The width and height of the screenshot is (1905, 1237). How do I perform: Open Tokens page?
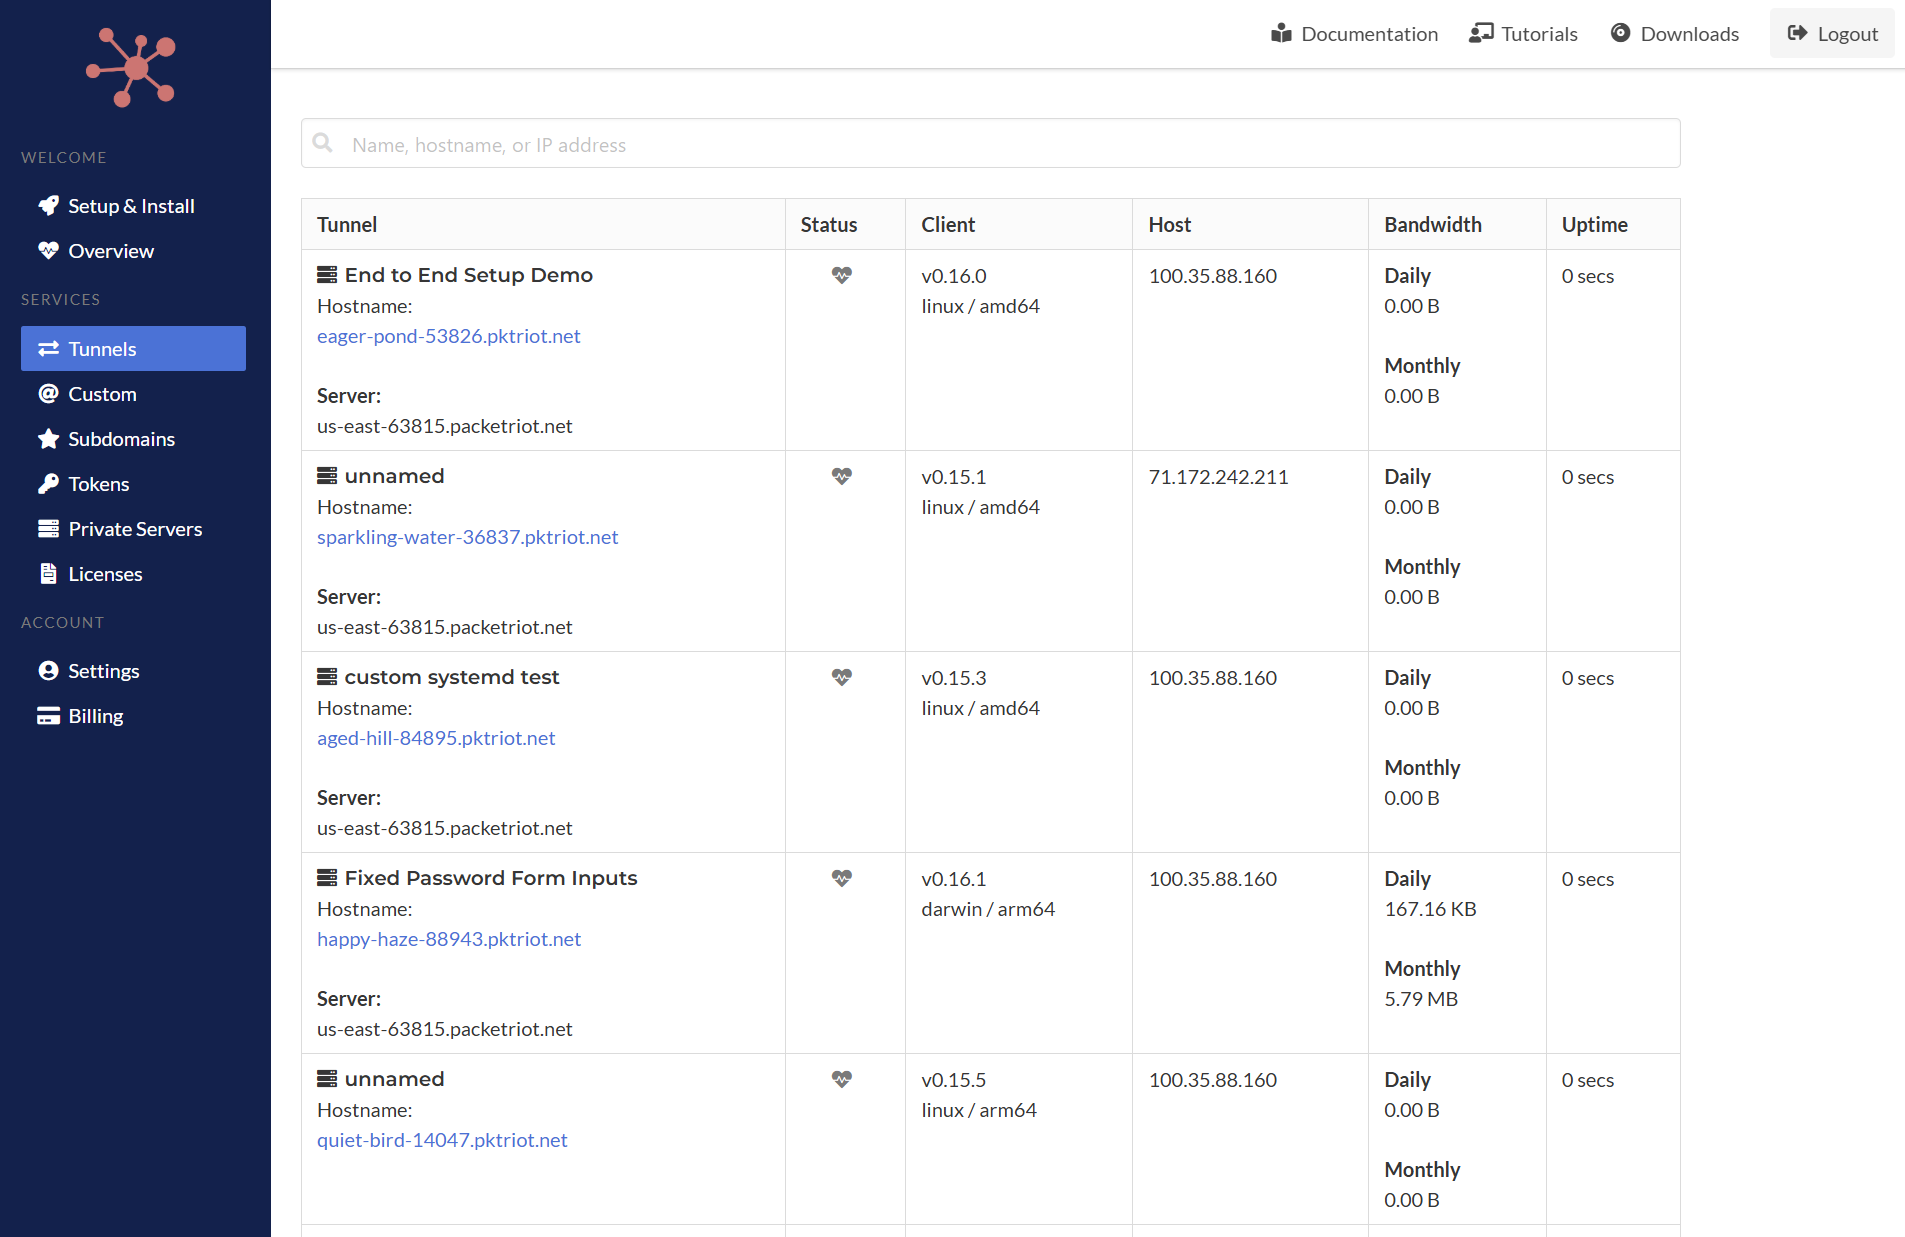(98, 484)
